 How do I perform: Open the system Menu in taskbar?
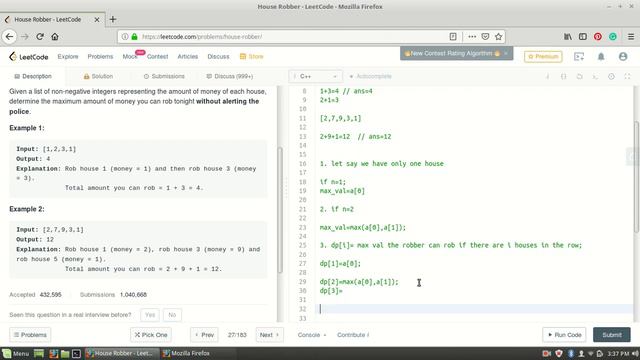pyautogui.click(x=16, y=353)
